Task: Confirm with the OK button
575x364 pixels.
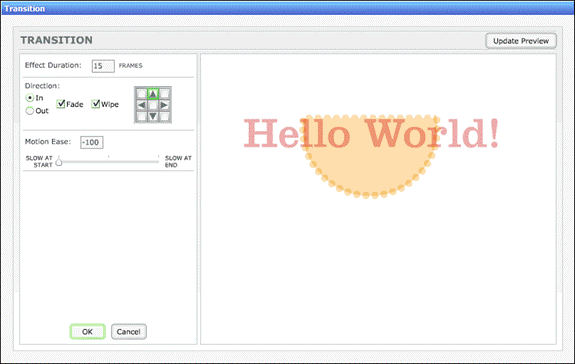Action: pyautogui.click(x=88, y=332)
